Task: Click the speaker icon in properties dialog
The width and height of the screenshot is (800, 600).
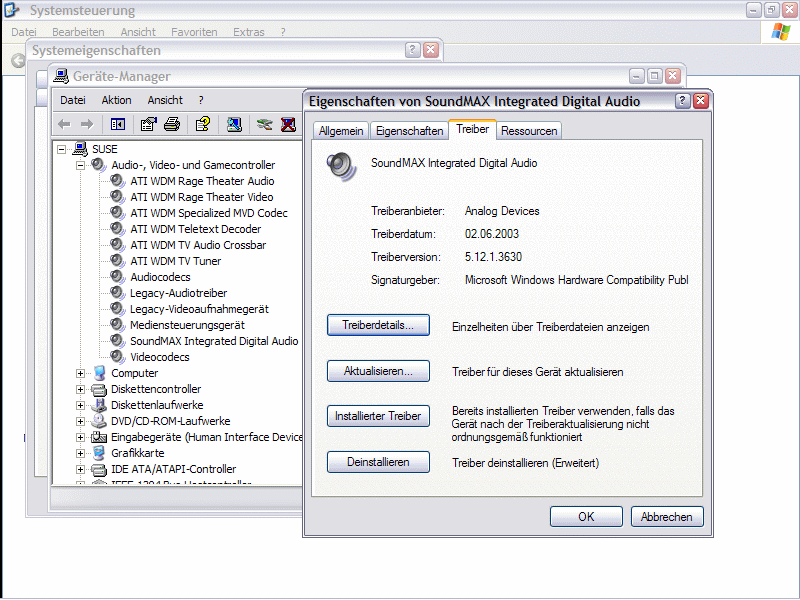Action: (341, 167)
